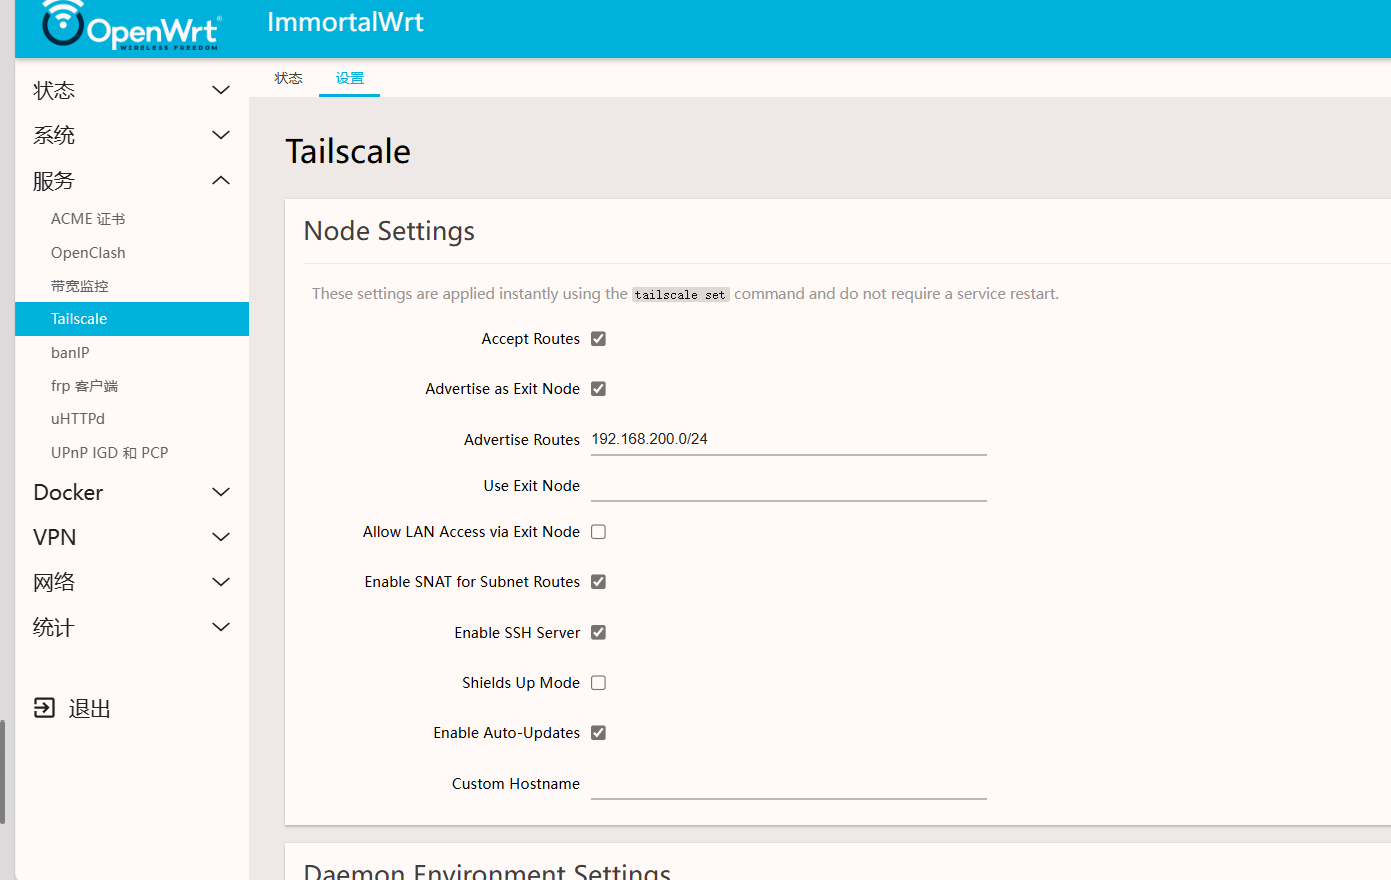Open frp 客户端 service page
The width and height of the screenshot is (1391, 880).
84,386
